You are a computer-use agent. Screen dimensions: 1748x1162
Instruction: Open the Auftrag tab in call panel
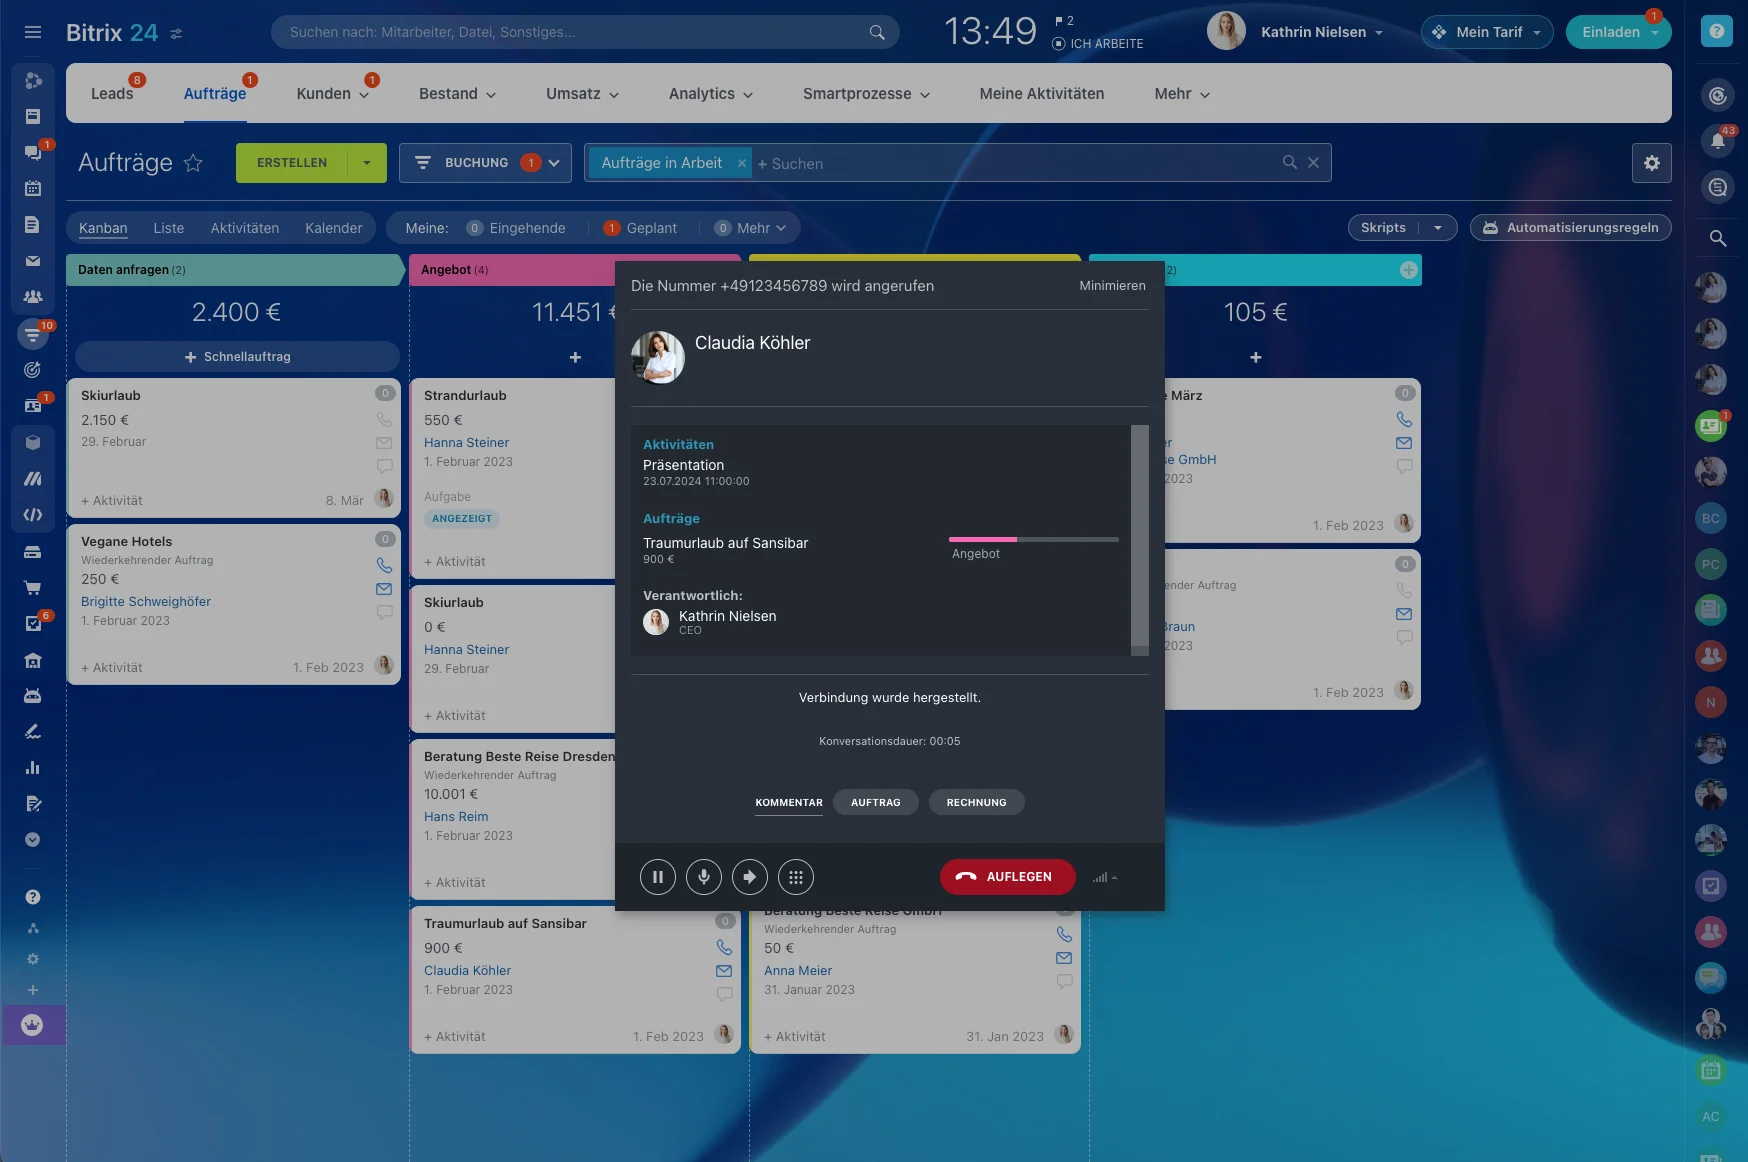(875, 802)
